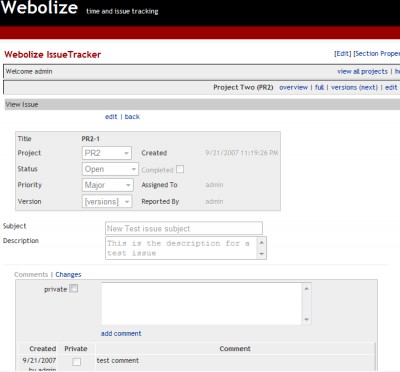Click the back link under View Issue
This screenshot has width=400, height=372.
(132, 117)
